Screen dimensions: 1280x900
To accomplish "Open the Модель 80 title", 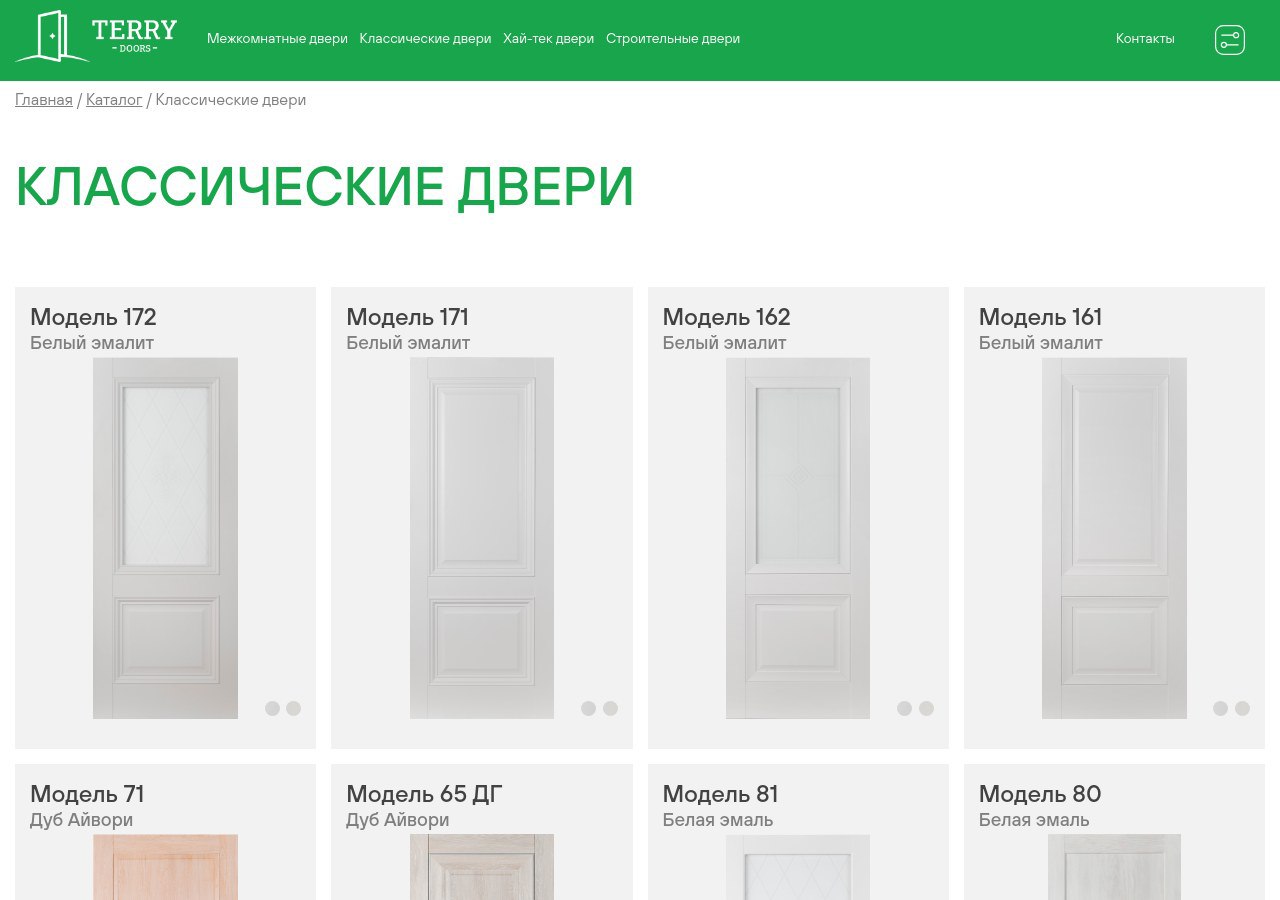I will coord(1040,794).
